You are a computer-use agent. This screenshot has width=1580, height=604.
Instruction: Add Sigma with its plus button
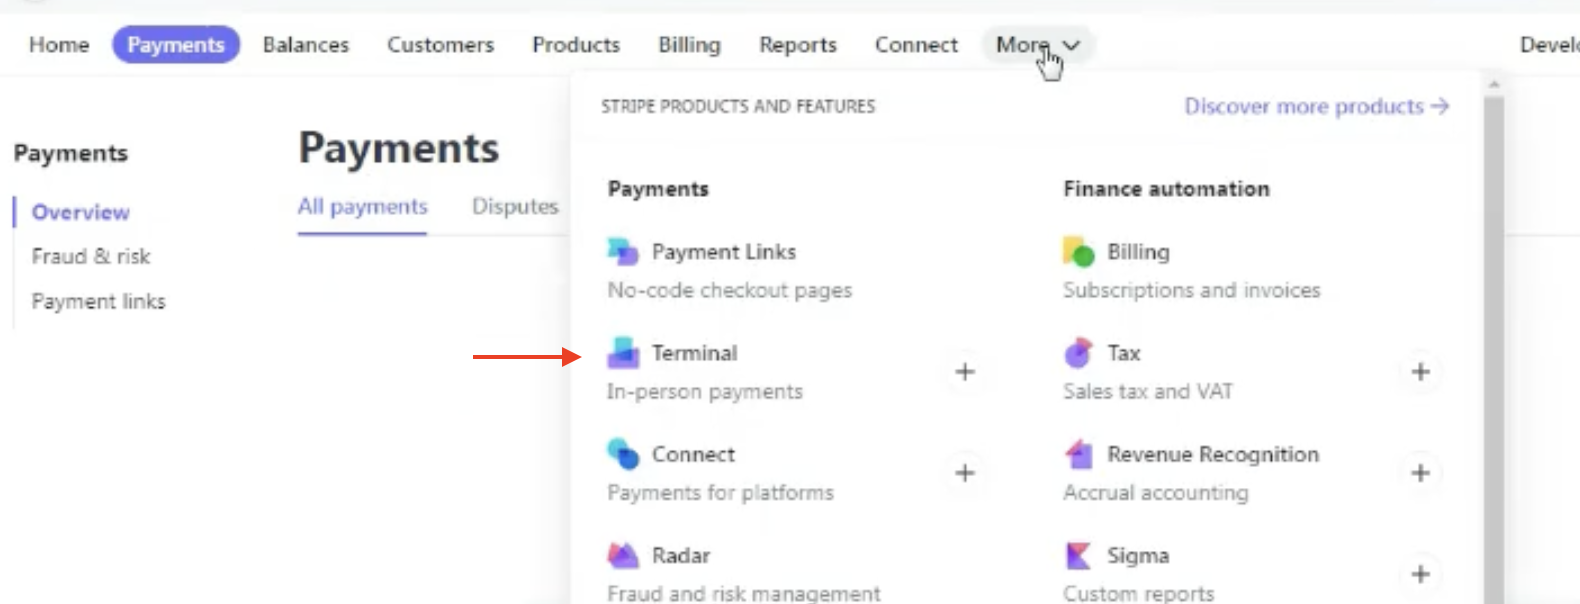pos(1420,574)
